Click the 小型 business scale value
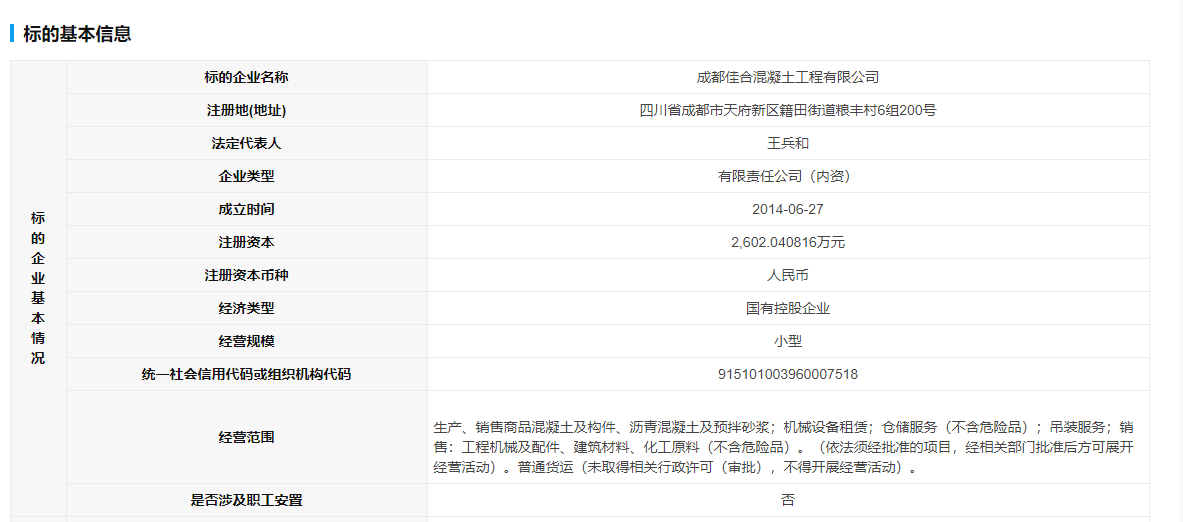This screenshot has height=522, width=1183. [x=787, y=341]
